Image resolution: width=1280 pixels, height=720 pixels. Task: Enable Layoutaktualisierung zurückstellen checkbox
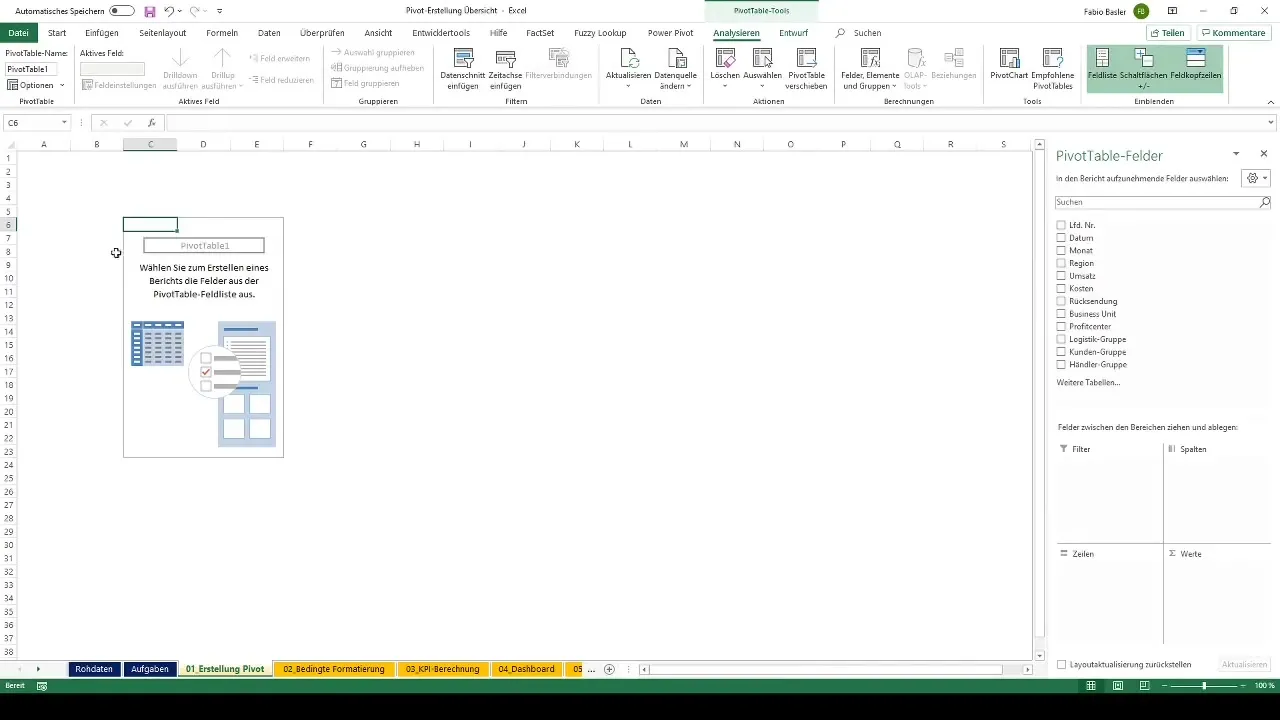coord(1061,664)
